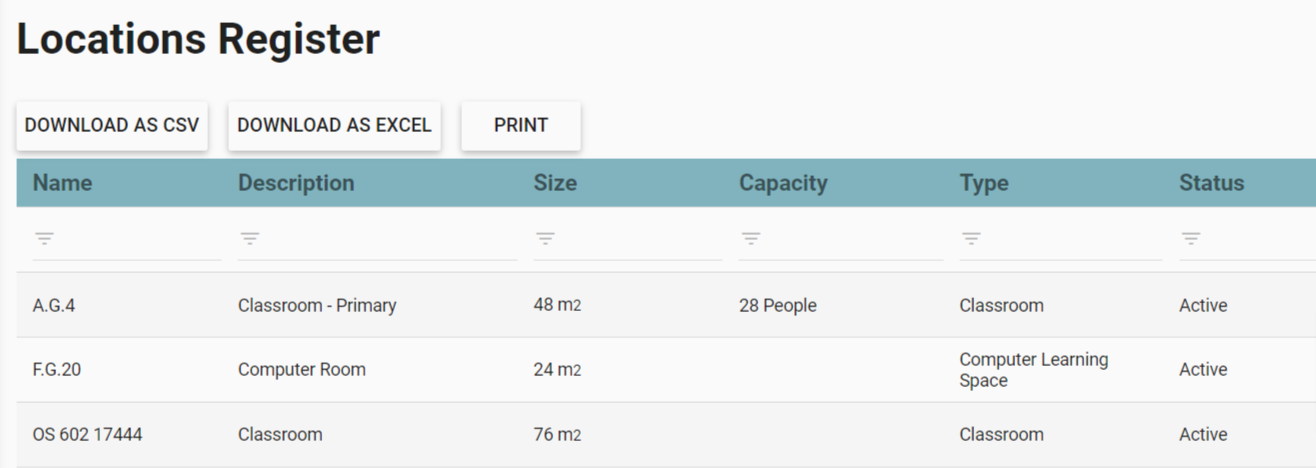Viewport: 1316px width, 468px height.
Task: Click the Capacity column filter icon
Action: [751, 238]
